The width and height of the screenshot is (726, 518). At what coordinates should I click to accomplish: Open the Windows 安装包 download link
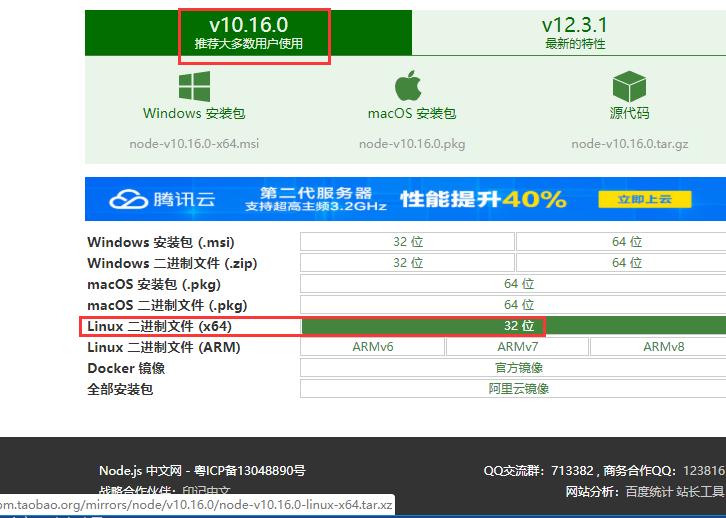pos(194,113)
